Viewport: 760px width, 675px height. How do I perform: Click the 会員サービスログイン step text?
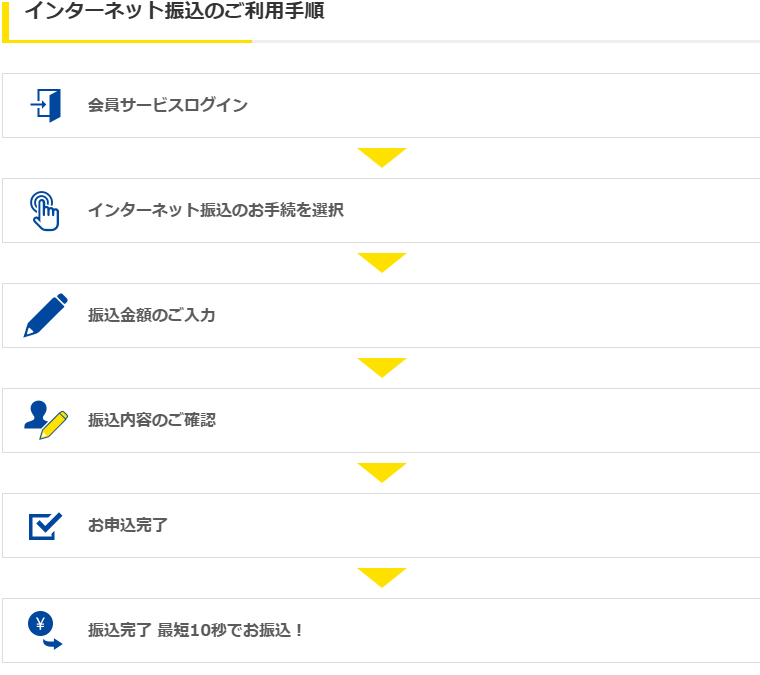pos(168,105)
